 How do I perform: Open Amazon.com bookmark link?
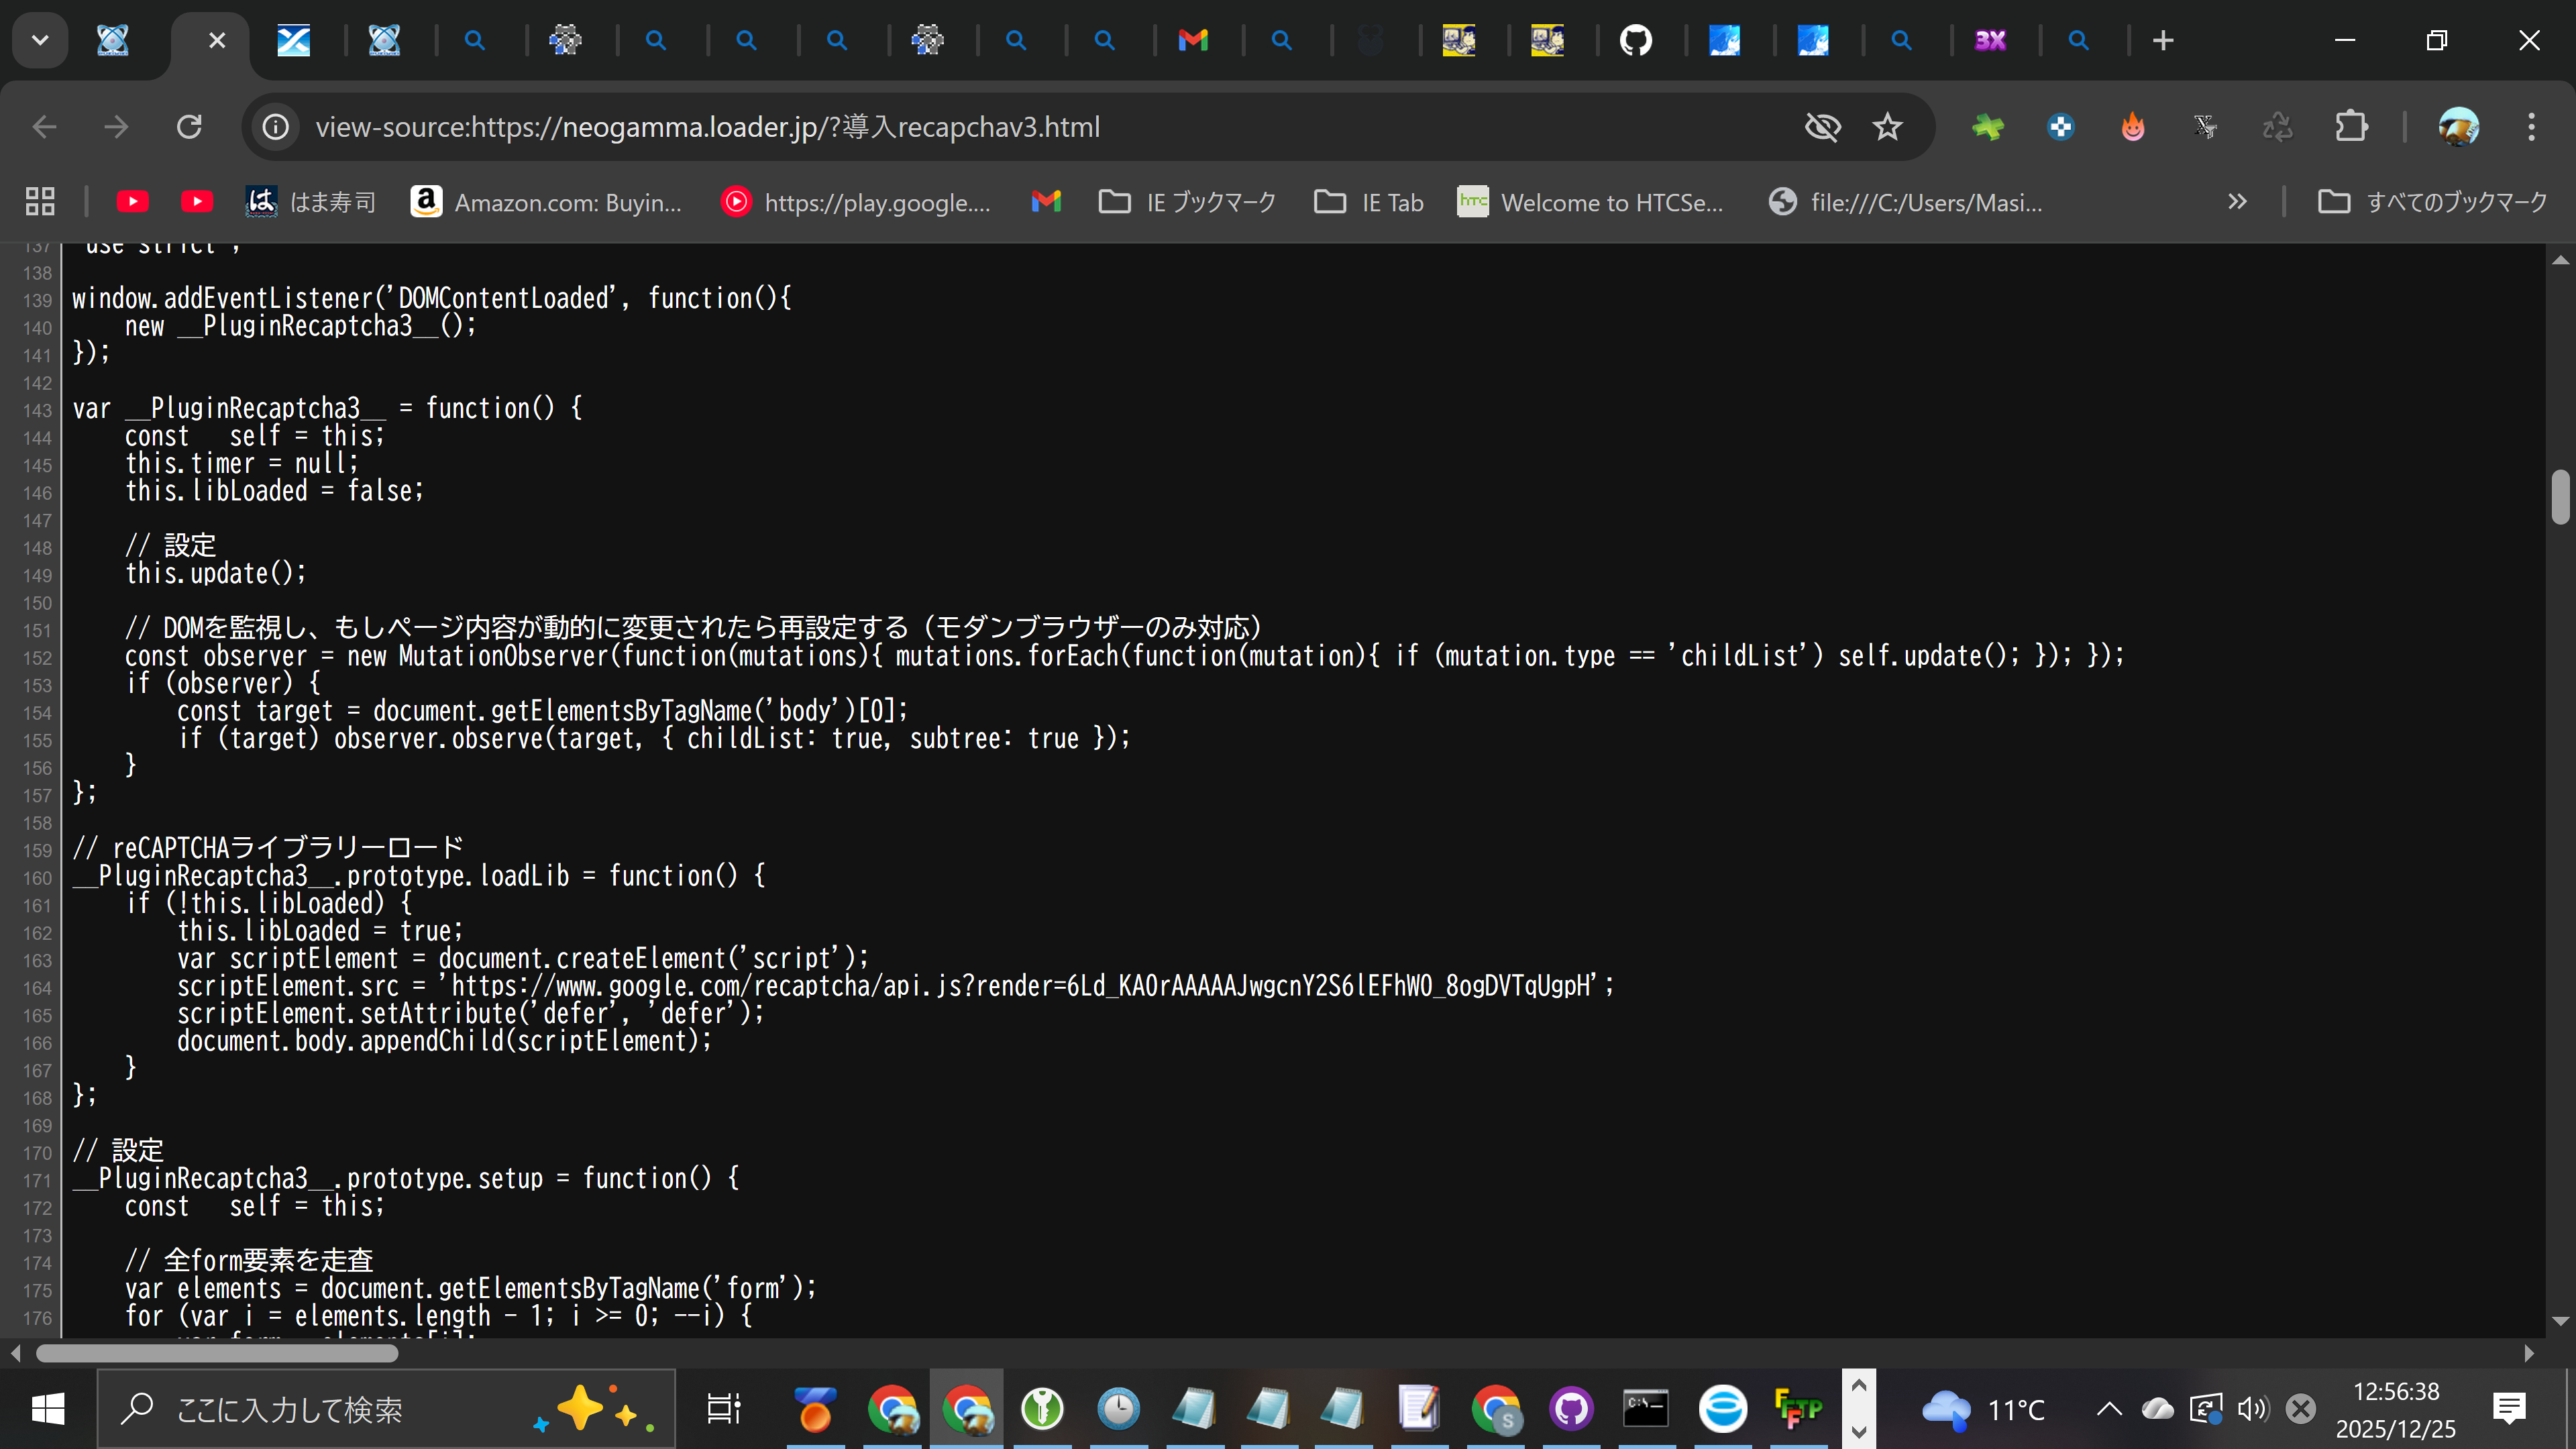click(x=546, y=202)
